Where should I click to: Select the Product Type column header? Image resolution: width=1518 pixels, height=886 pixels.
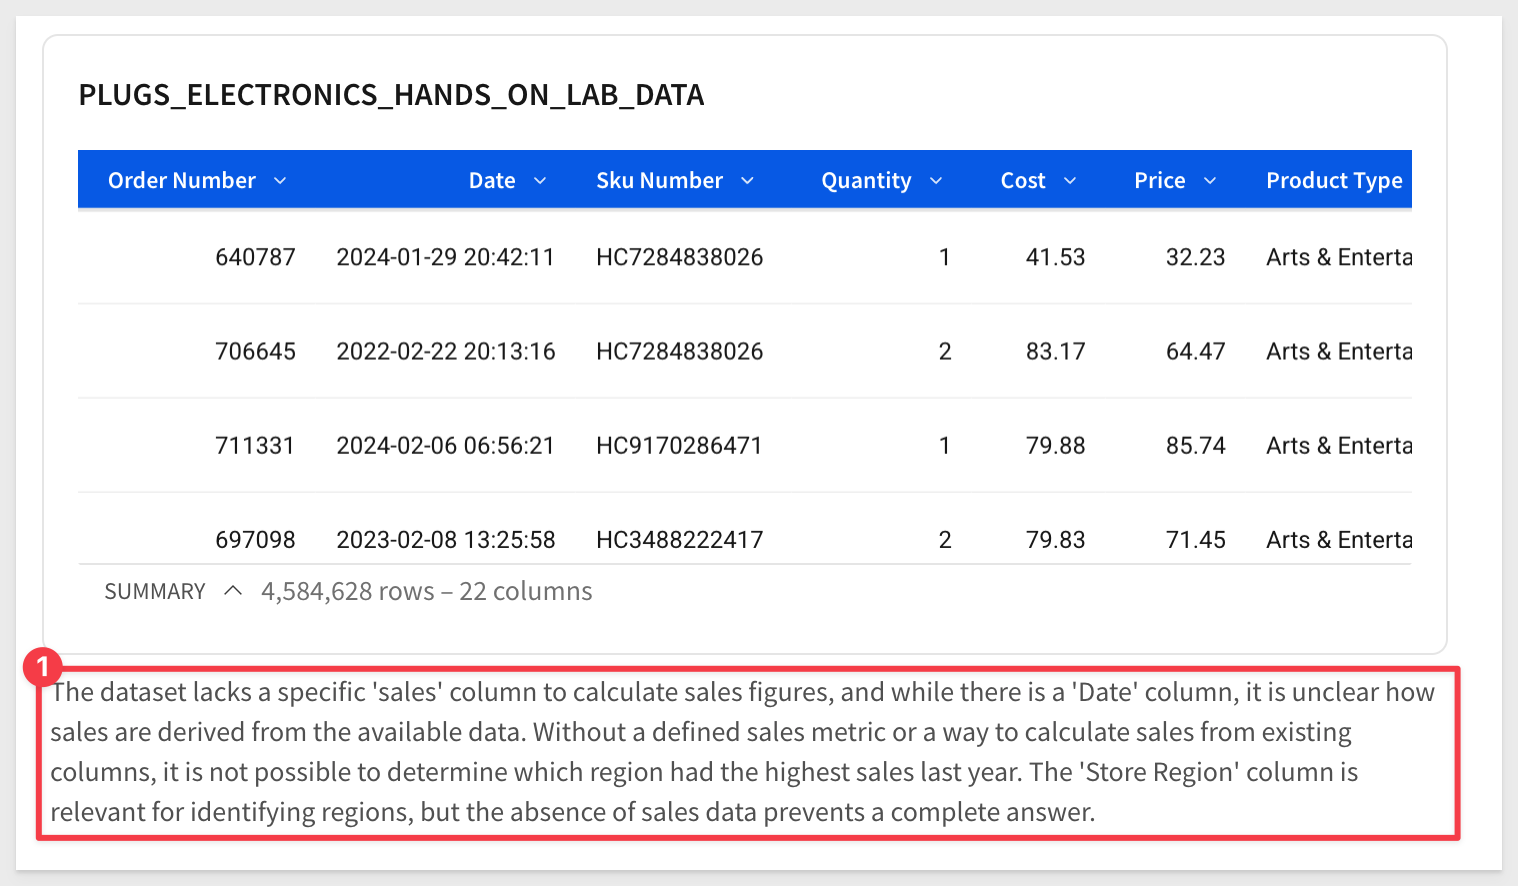(x=1334, y=181)
